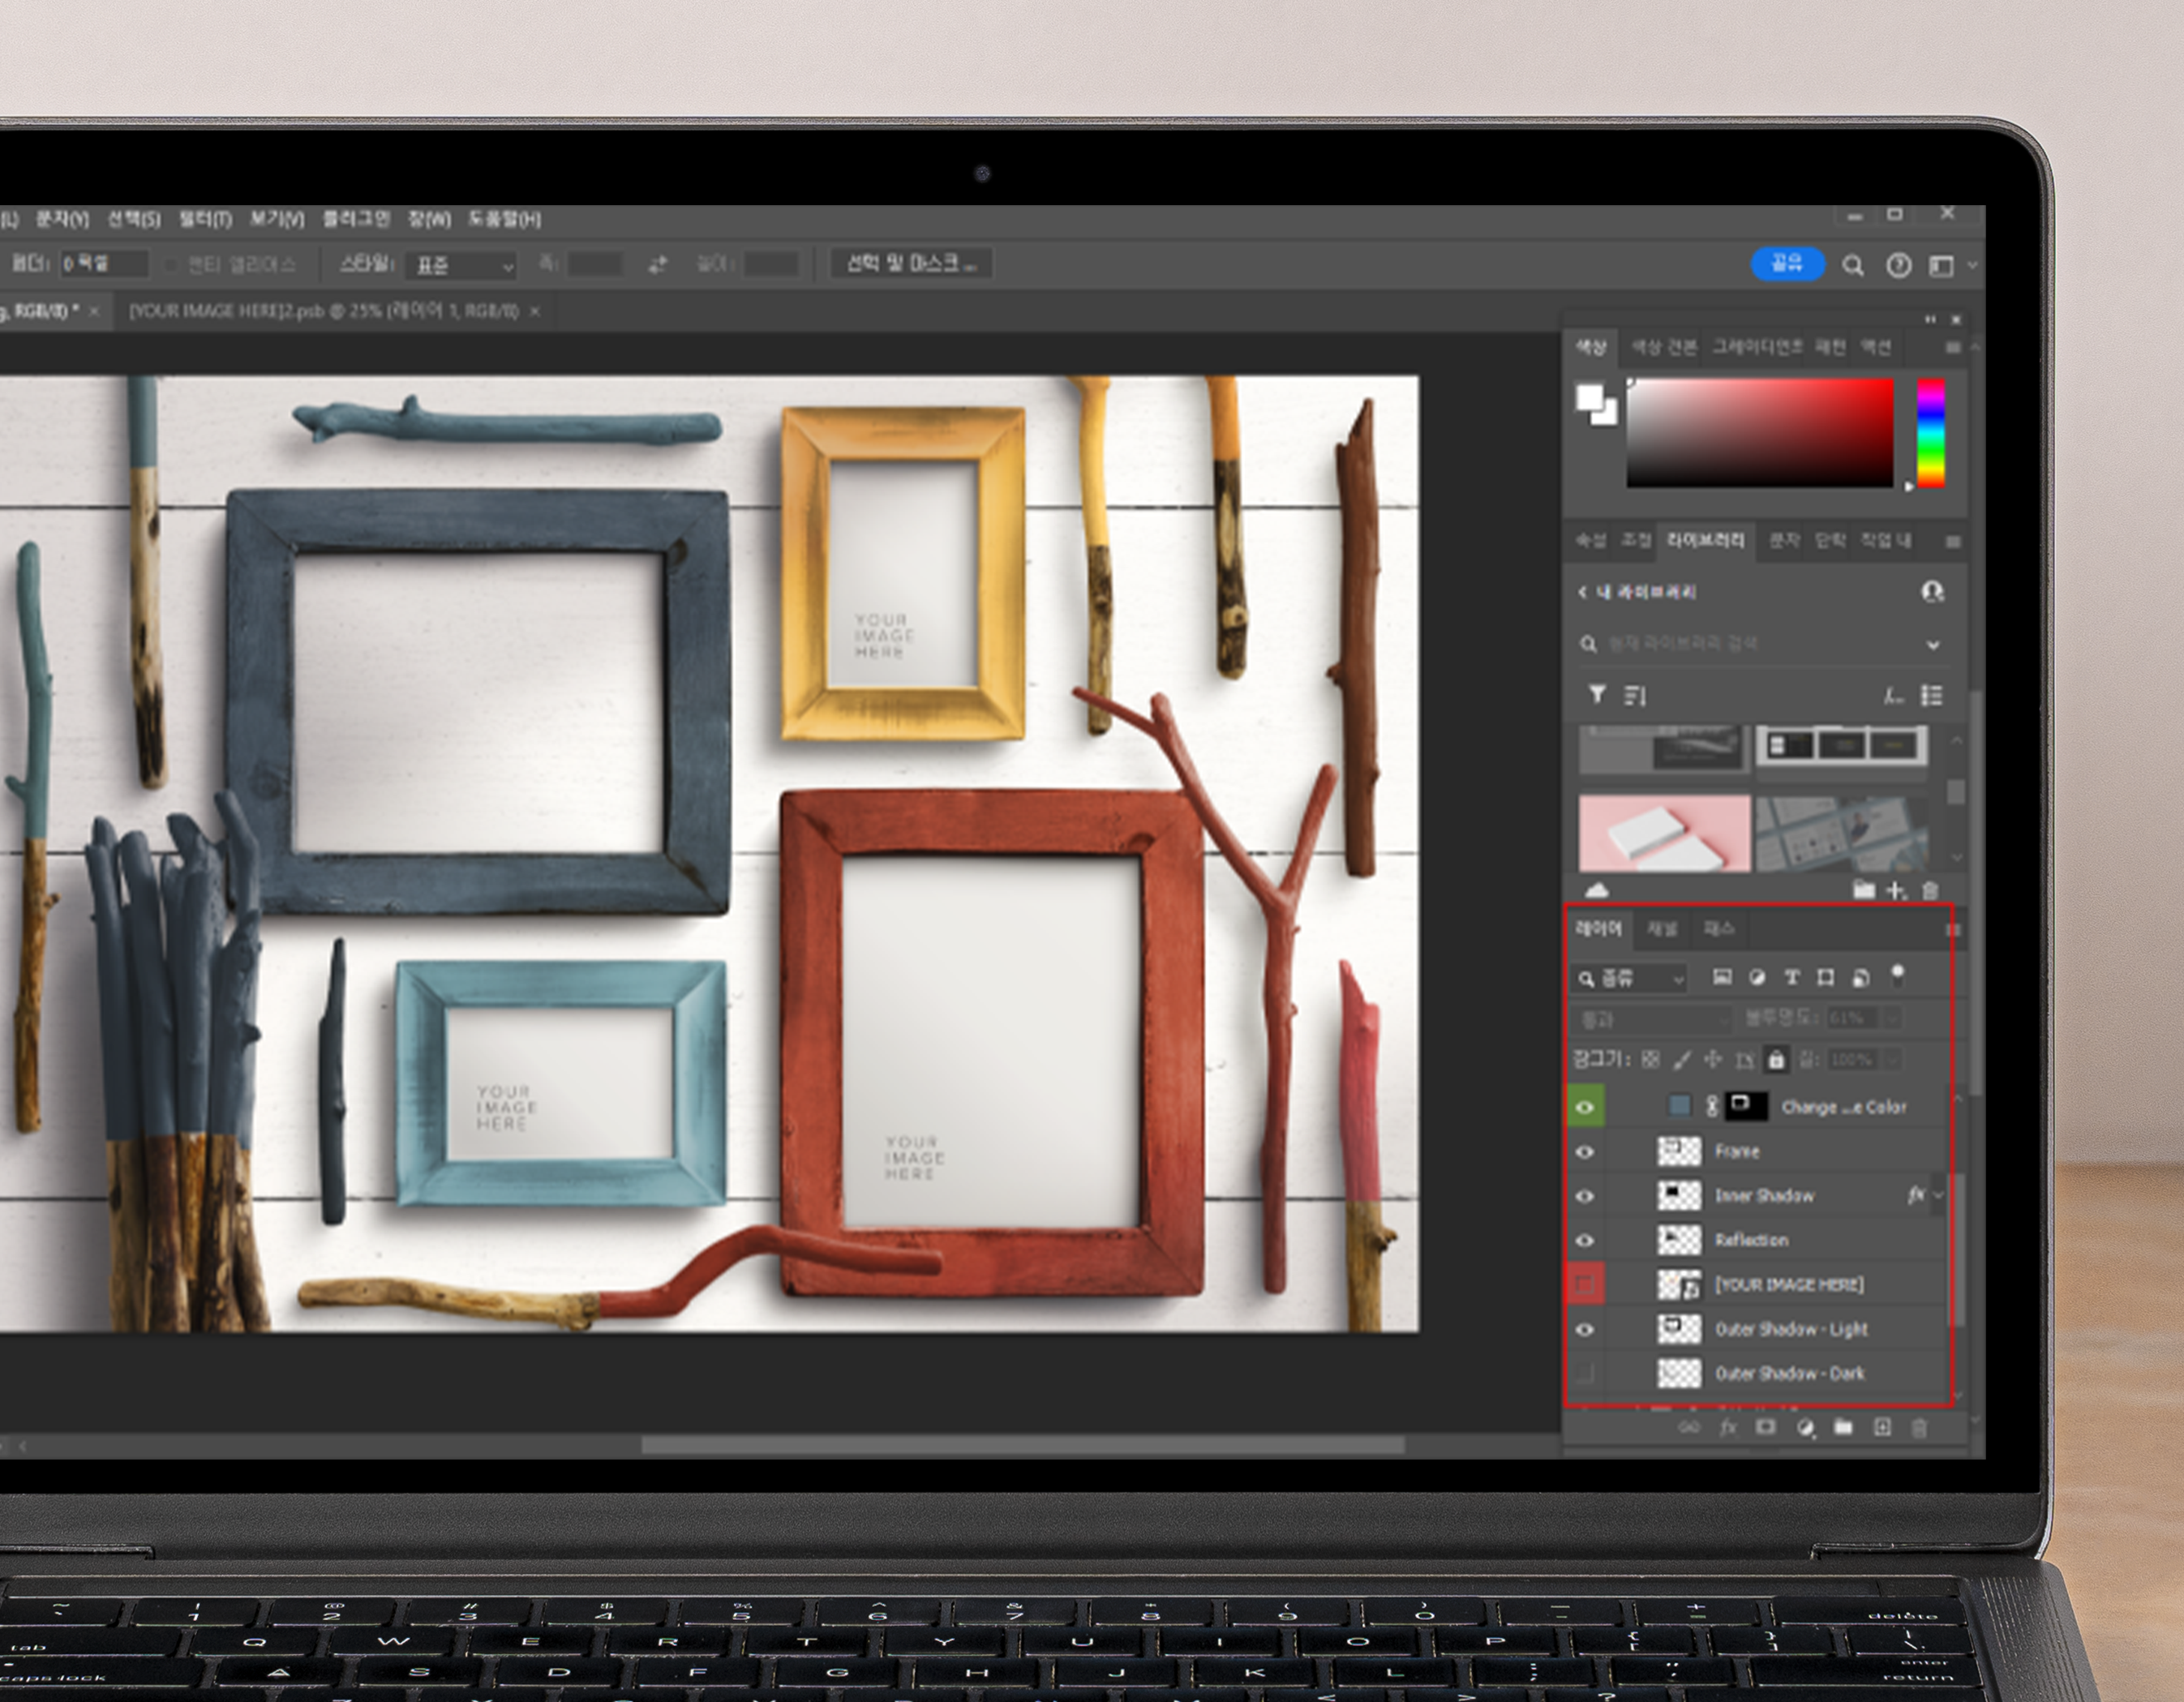Switch to the Channels tab beside Layers
Viewport: 2184px width, 1702px height.
(1662, 929)
